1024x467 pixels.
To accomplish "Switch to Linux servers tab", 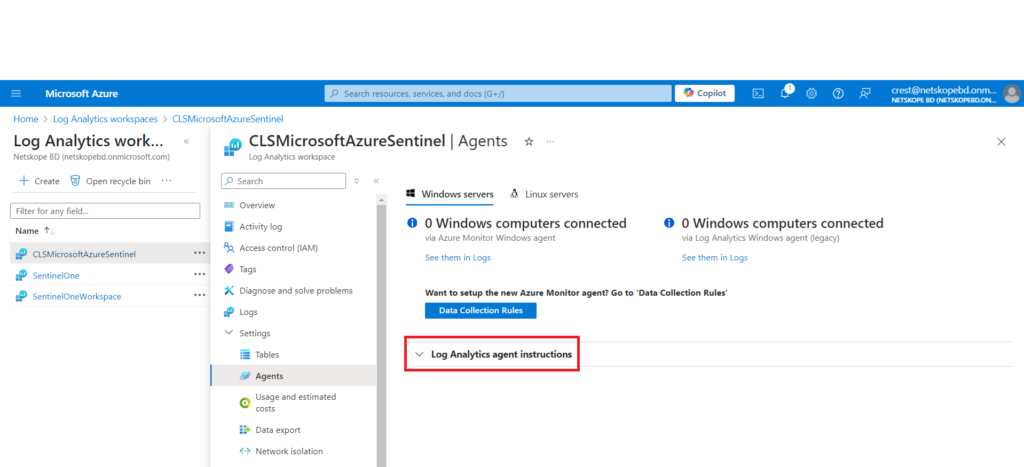I will click(545, 194).
